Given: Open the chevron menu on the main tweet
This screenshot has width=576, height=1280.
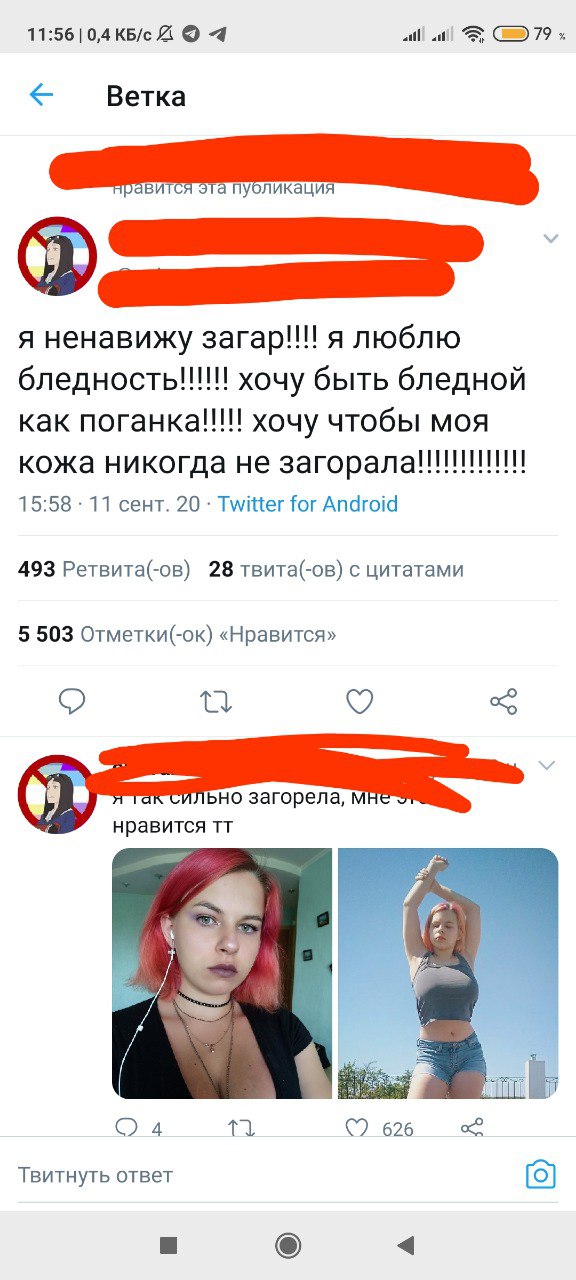Looking at the screenshot, I should click(550, 238).
